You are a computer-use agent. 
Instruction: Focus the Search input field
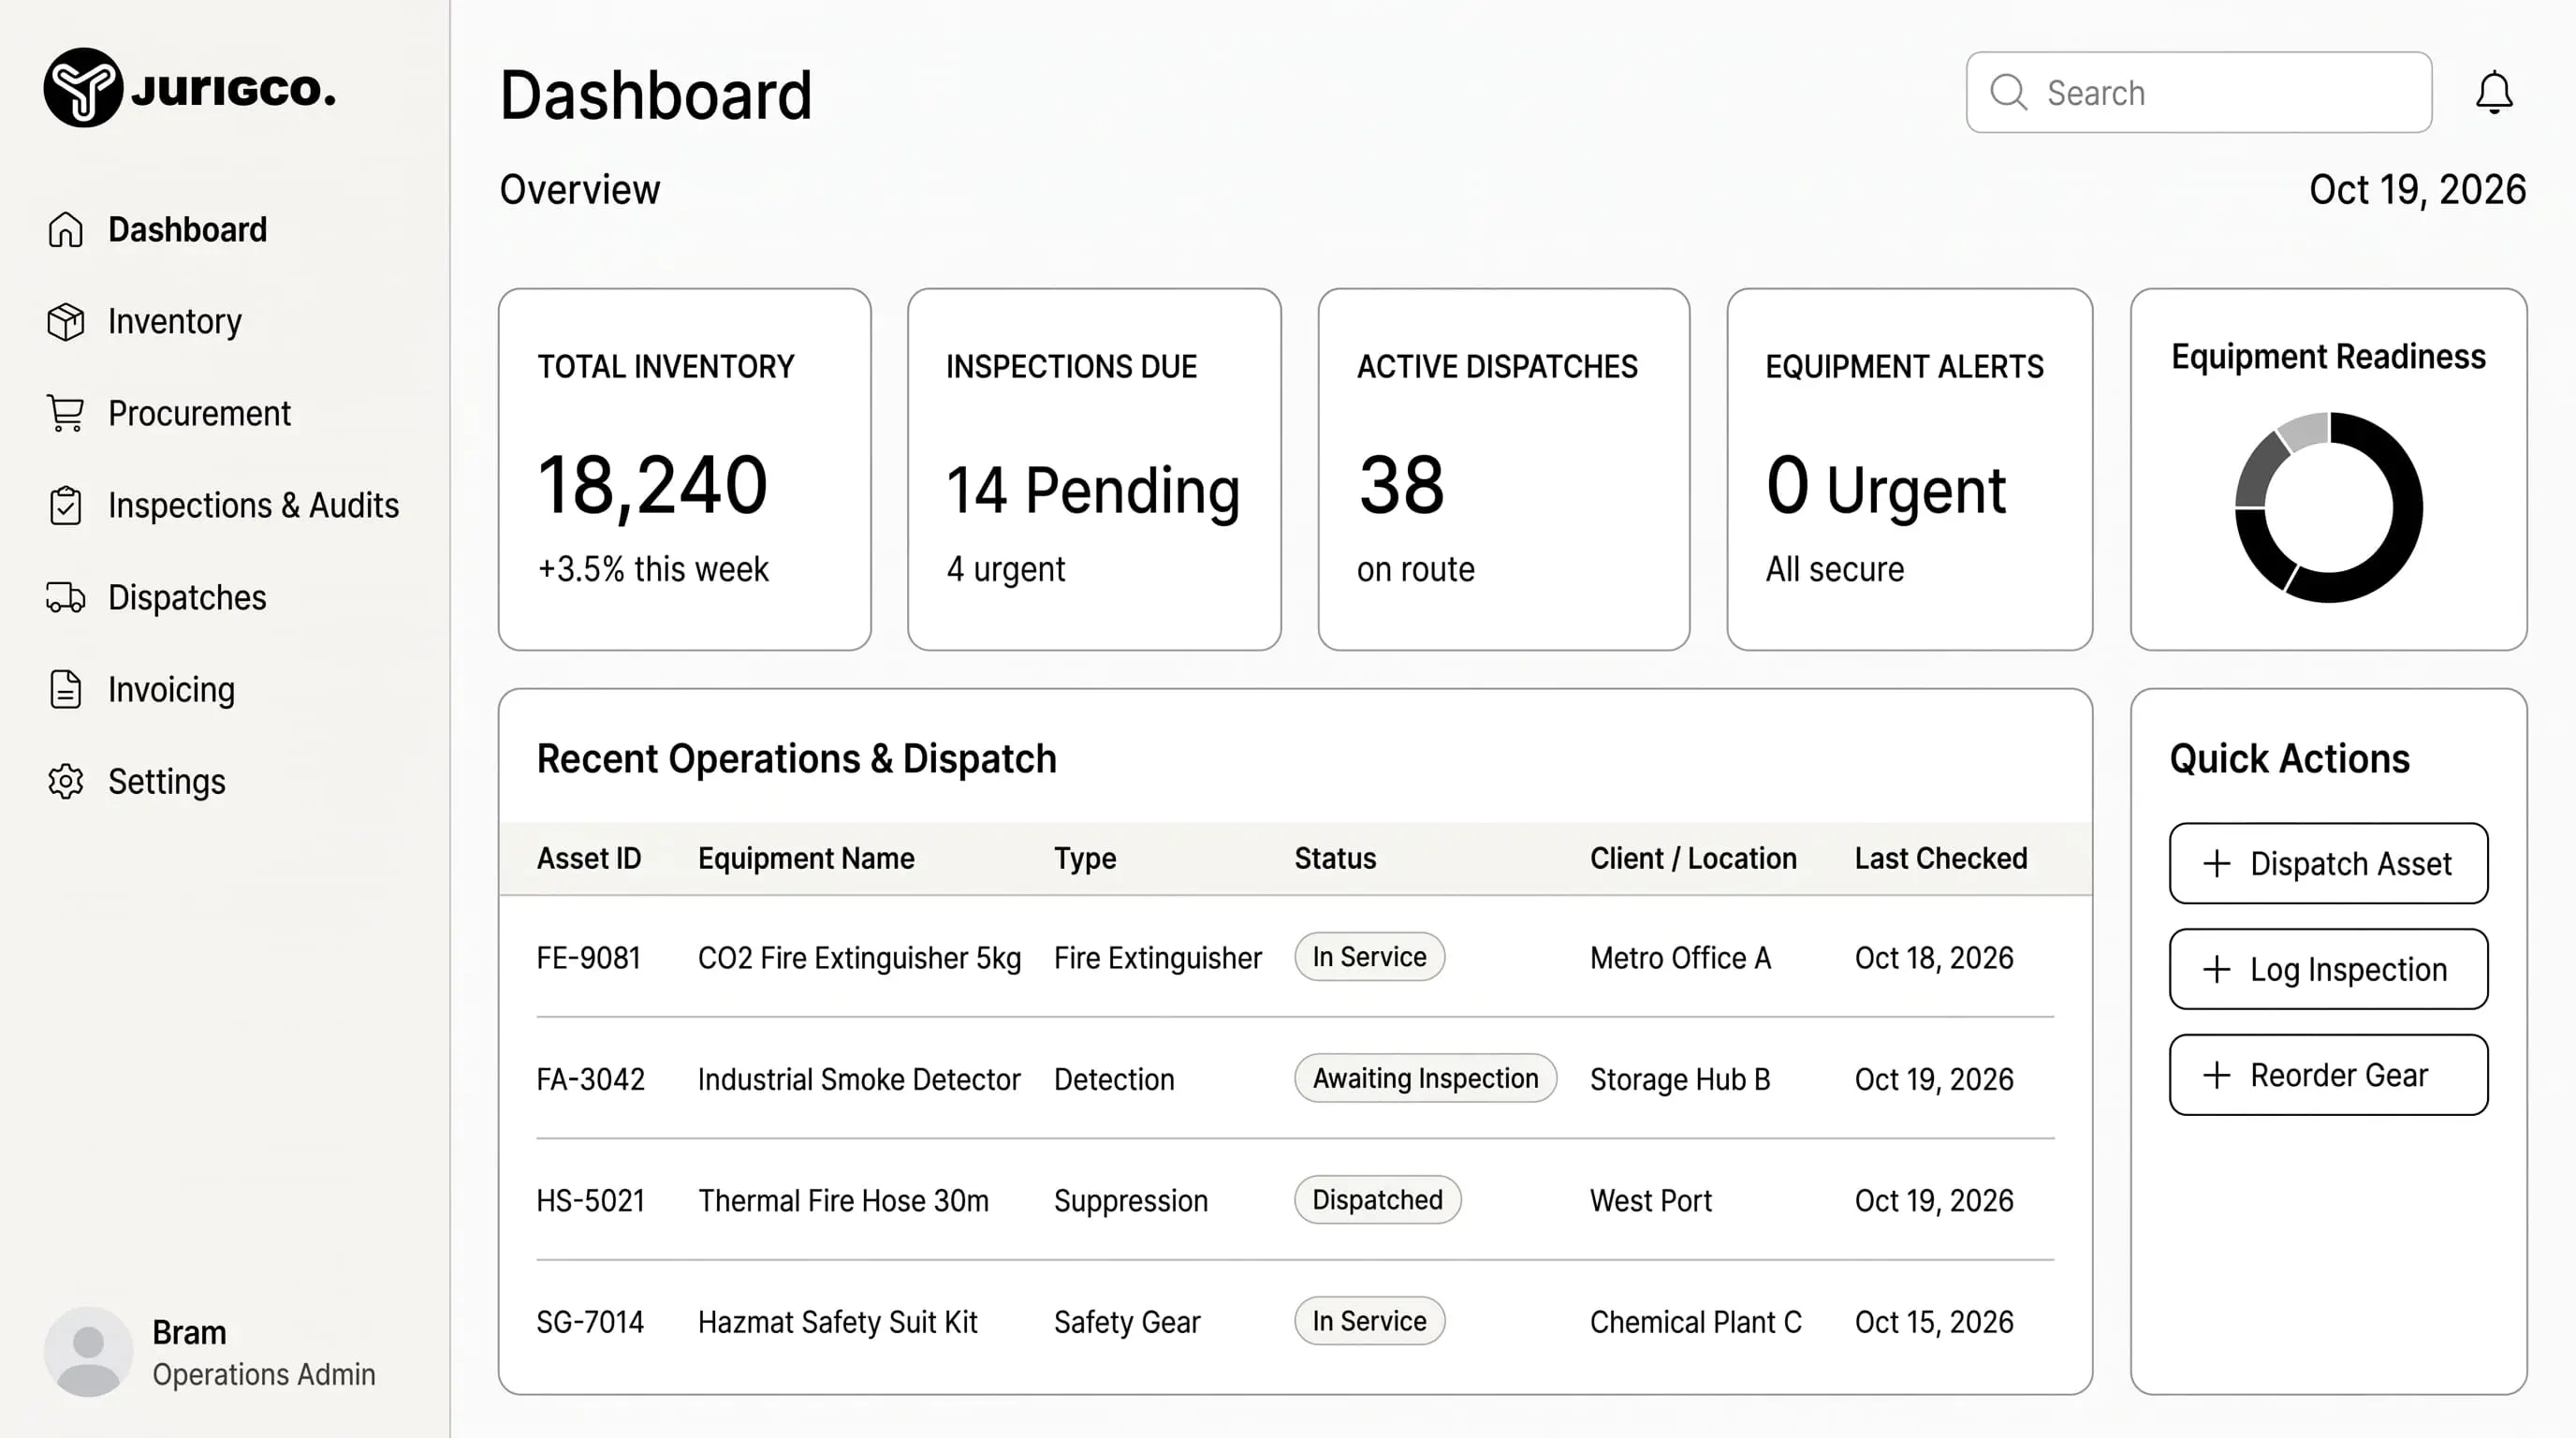tap(2198, 92)
